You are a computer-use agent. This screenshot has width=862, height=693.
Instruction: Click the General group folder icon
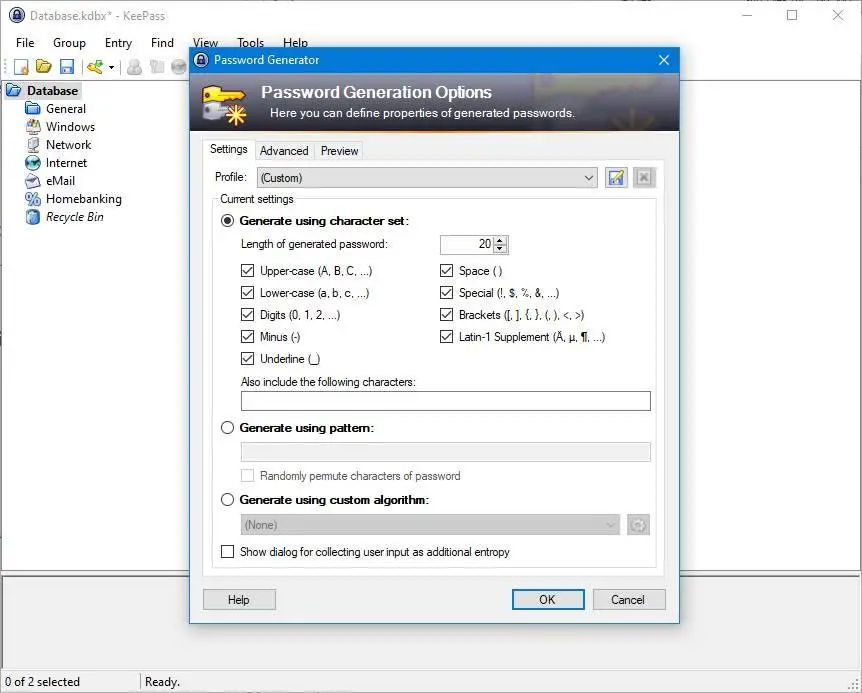[x=33, y=109]
